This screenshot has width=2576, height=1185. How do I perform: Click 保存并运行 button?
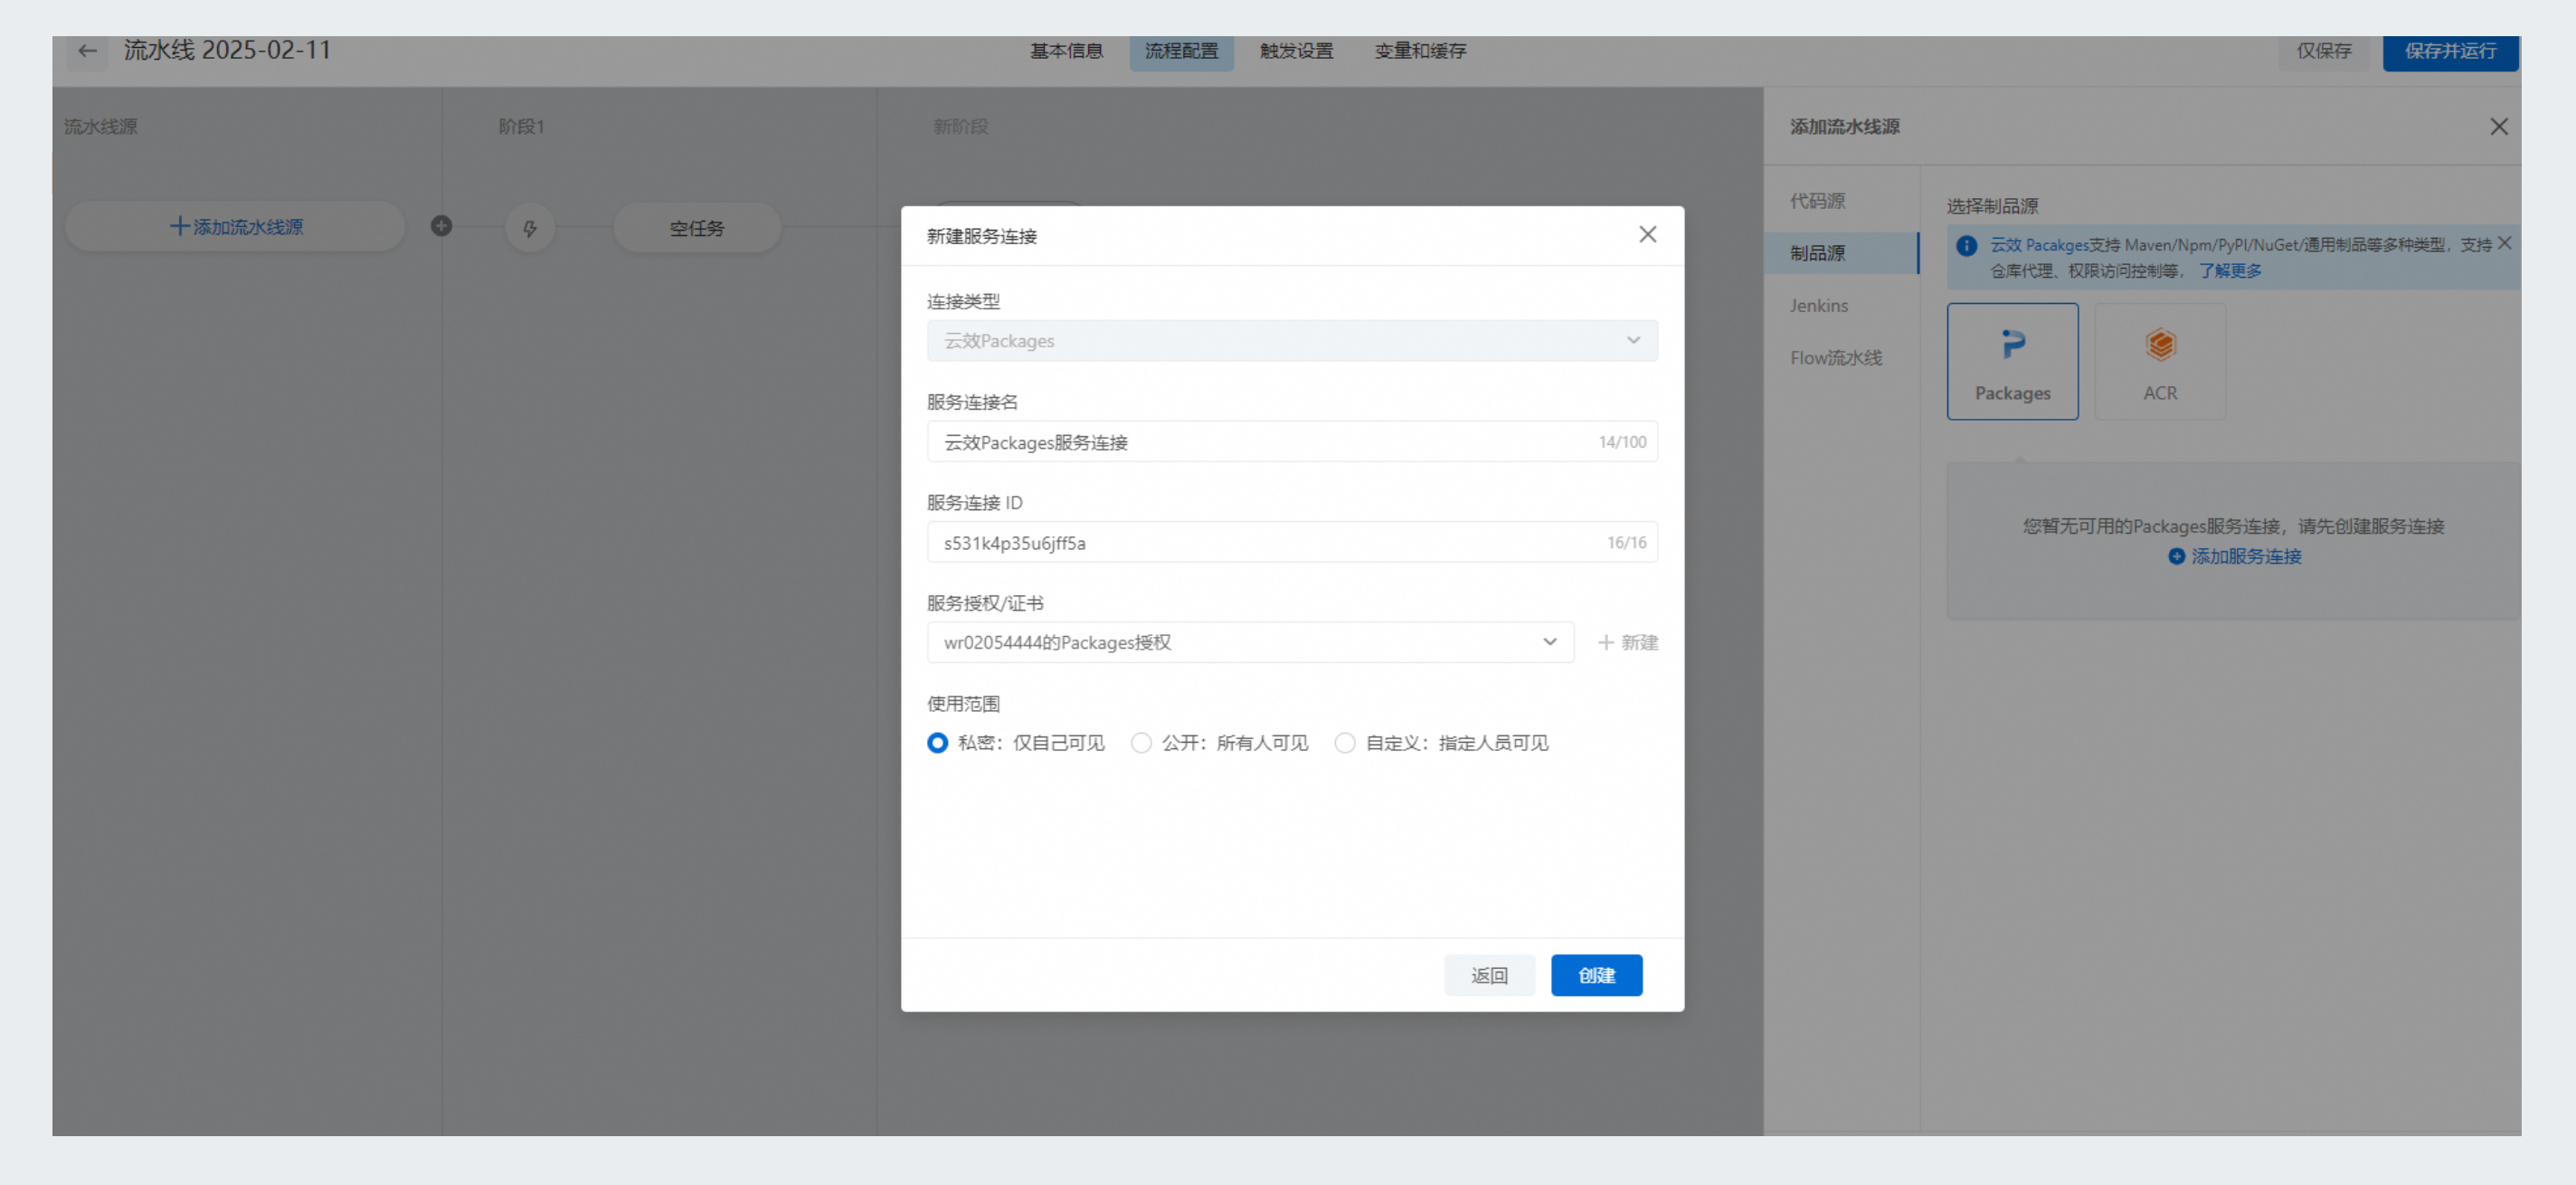click(x=2449, y=51)
